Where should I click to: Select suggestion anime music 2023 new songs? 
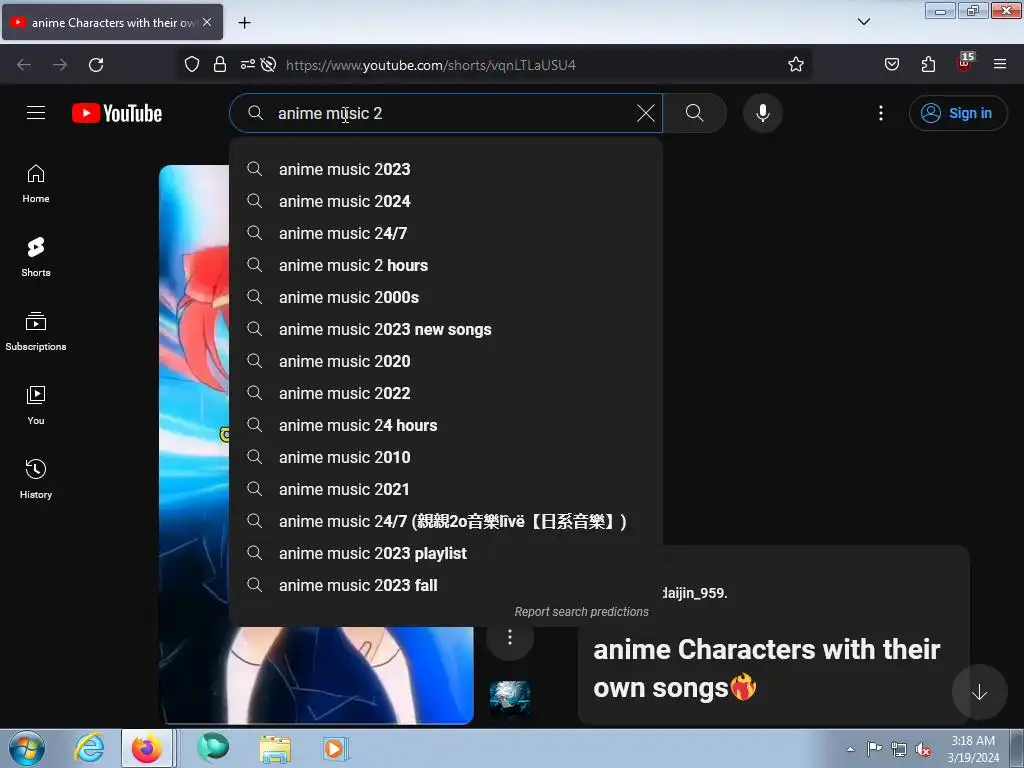tap(445, 329)
